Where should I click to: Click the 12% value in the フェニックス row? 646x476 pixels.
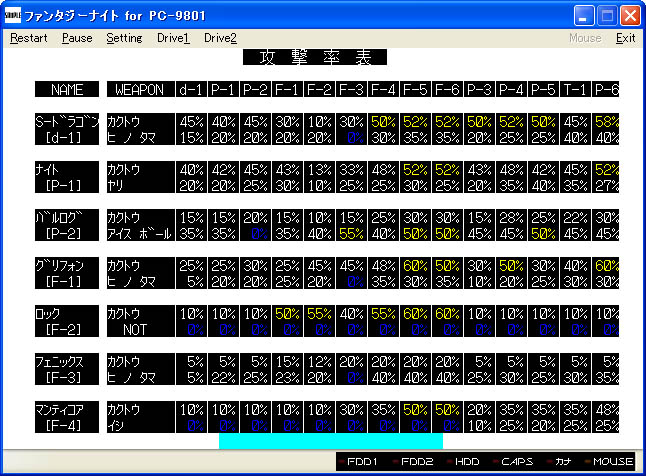click(x=320, y=362)
